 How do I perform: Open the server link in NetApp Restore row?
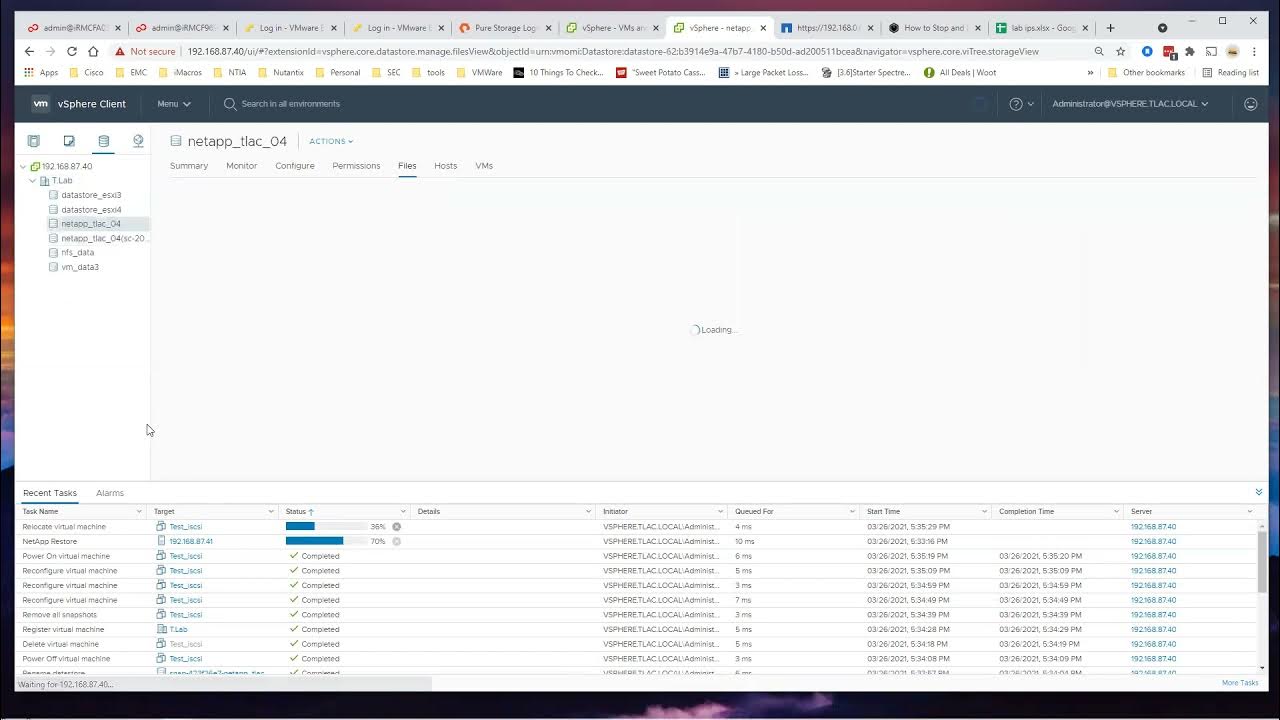tap(1153, 541)
